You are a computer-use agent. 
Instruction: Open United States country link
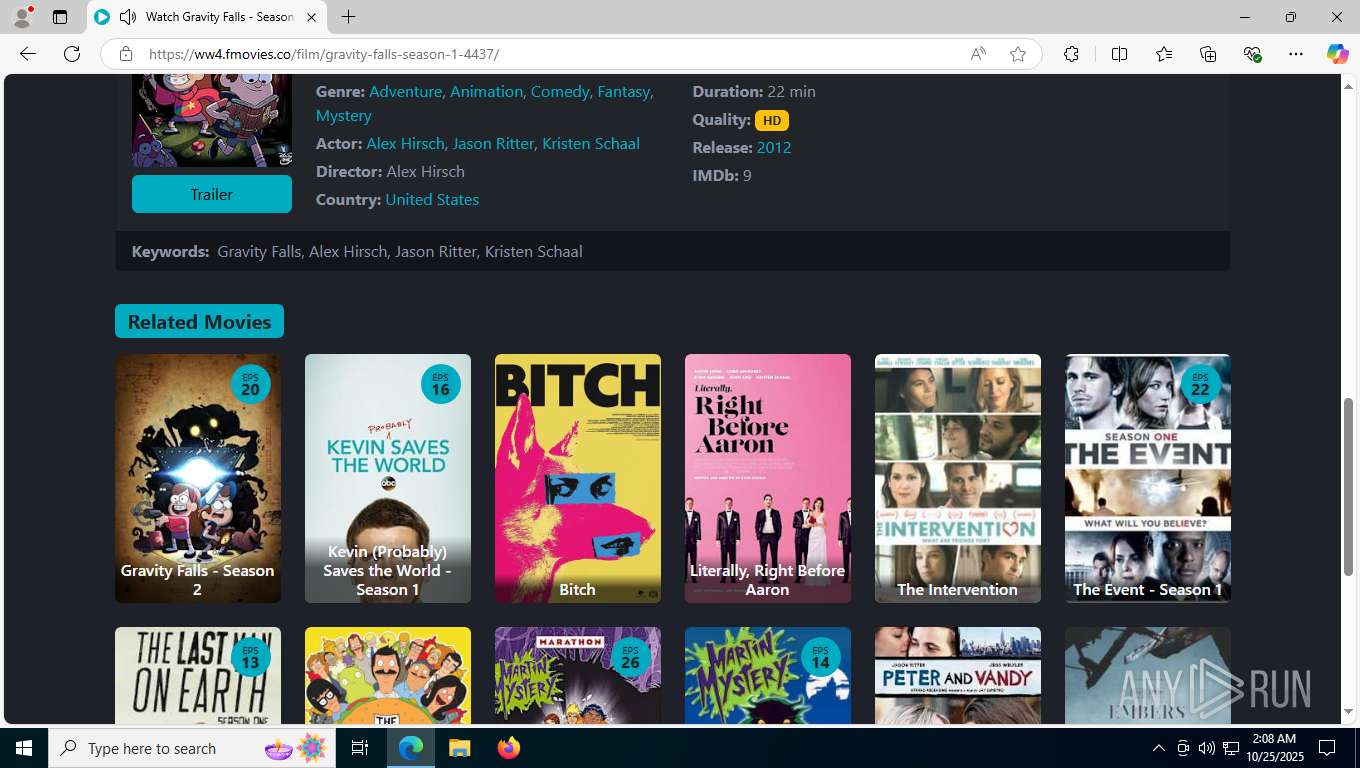432,199
